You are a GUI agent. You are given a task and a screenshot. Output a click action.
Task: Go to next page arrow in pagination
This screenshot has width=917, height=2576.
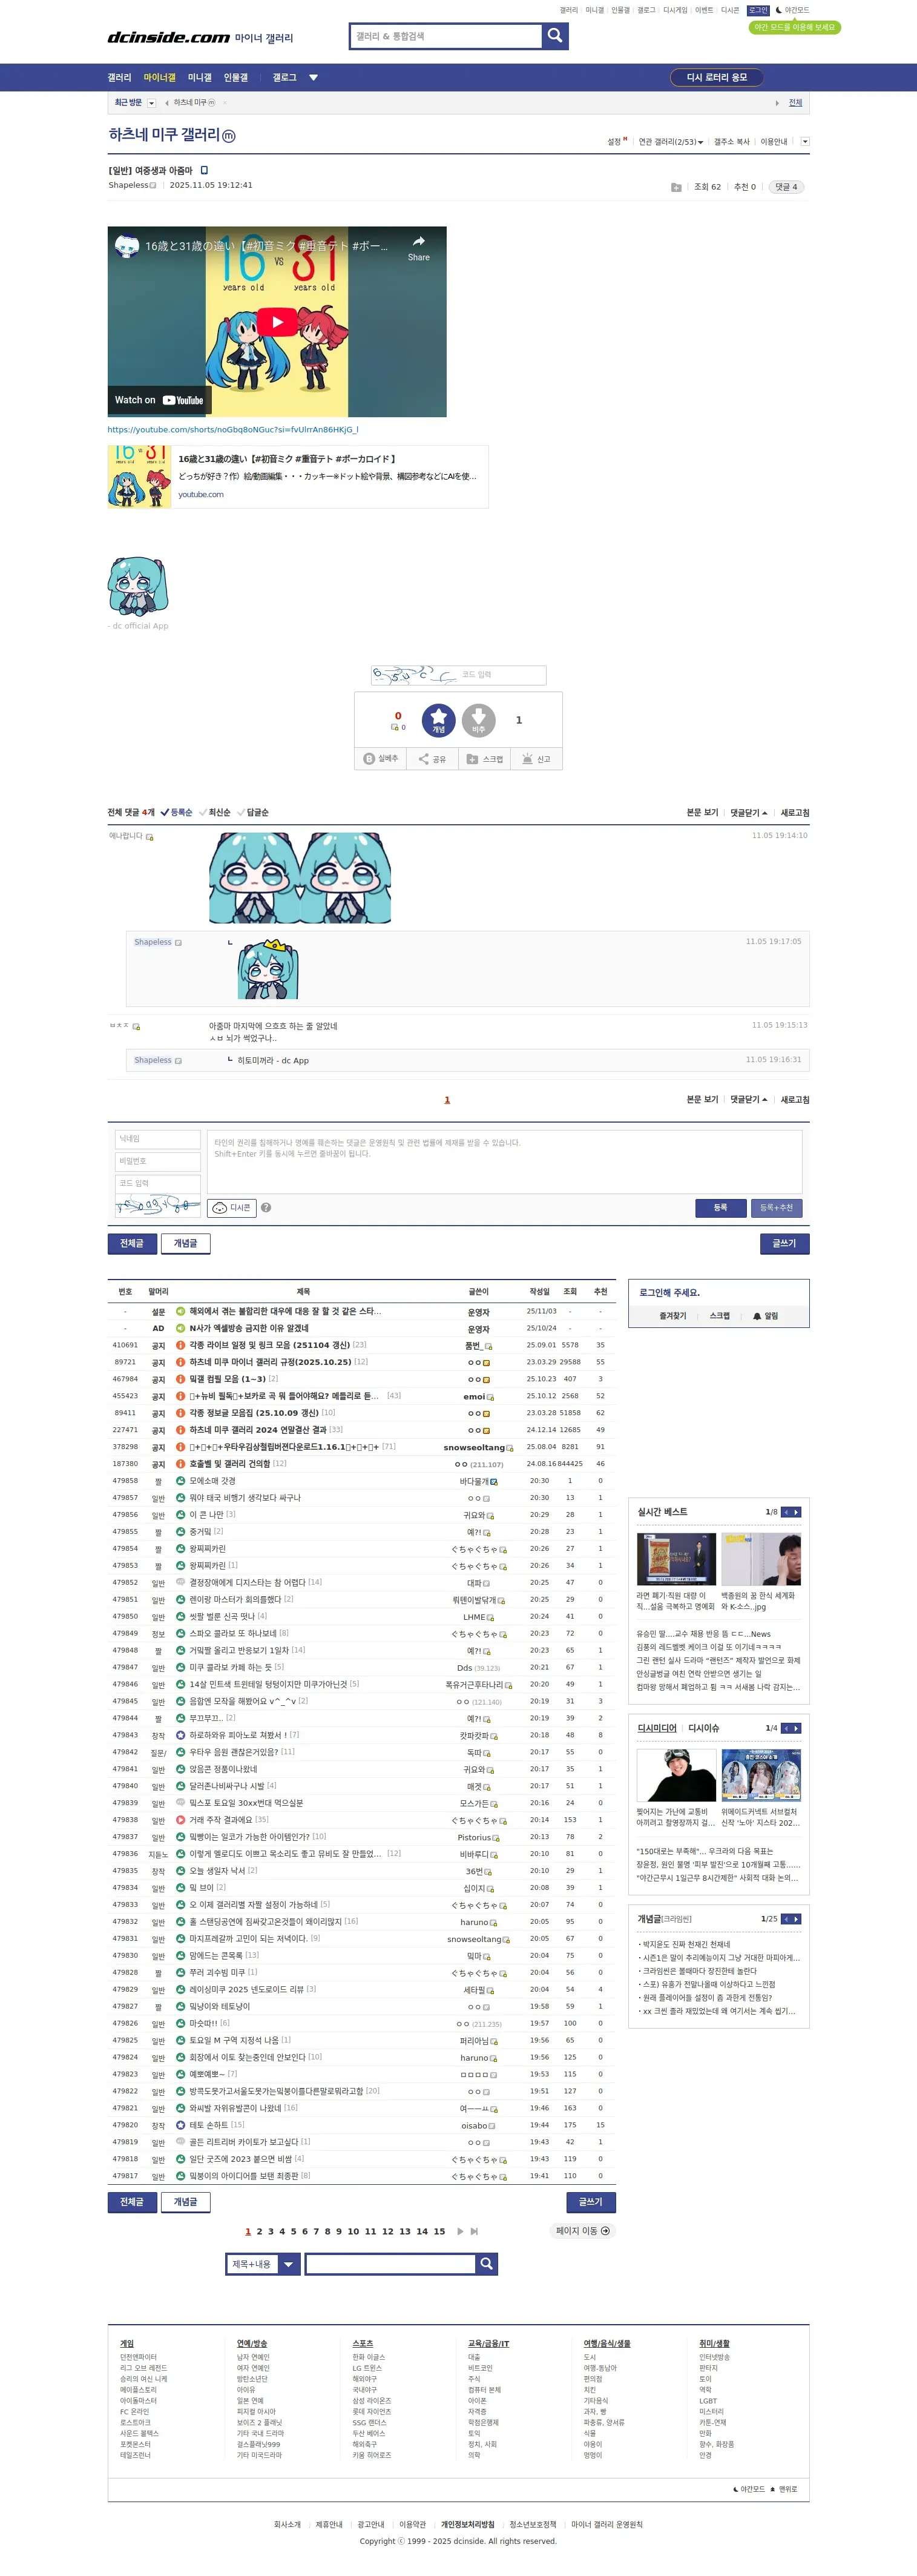pos(460,2231)
